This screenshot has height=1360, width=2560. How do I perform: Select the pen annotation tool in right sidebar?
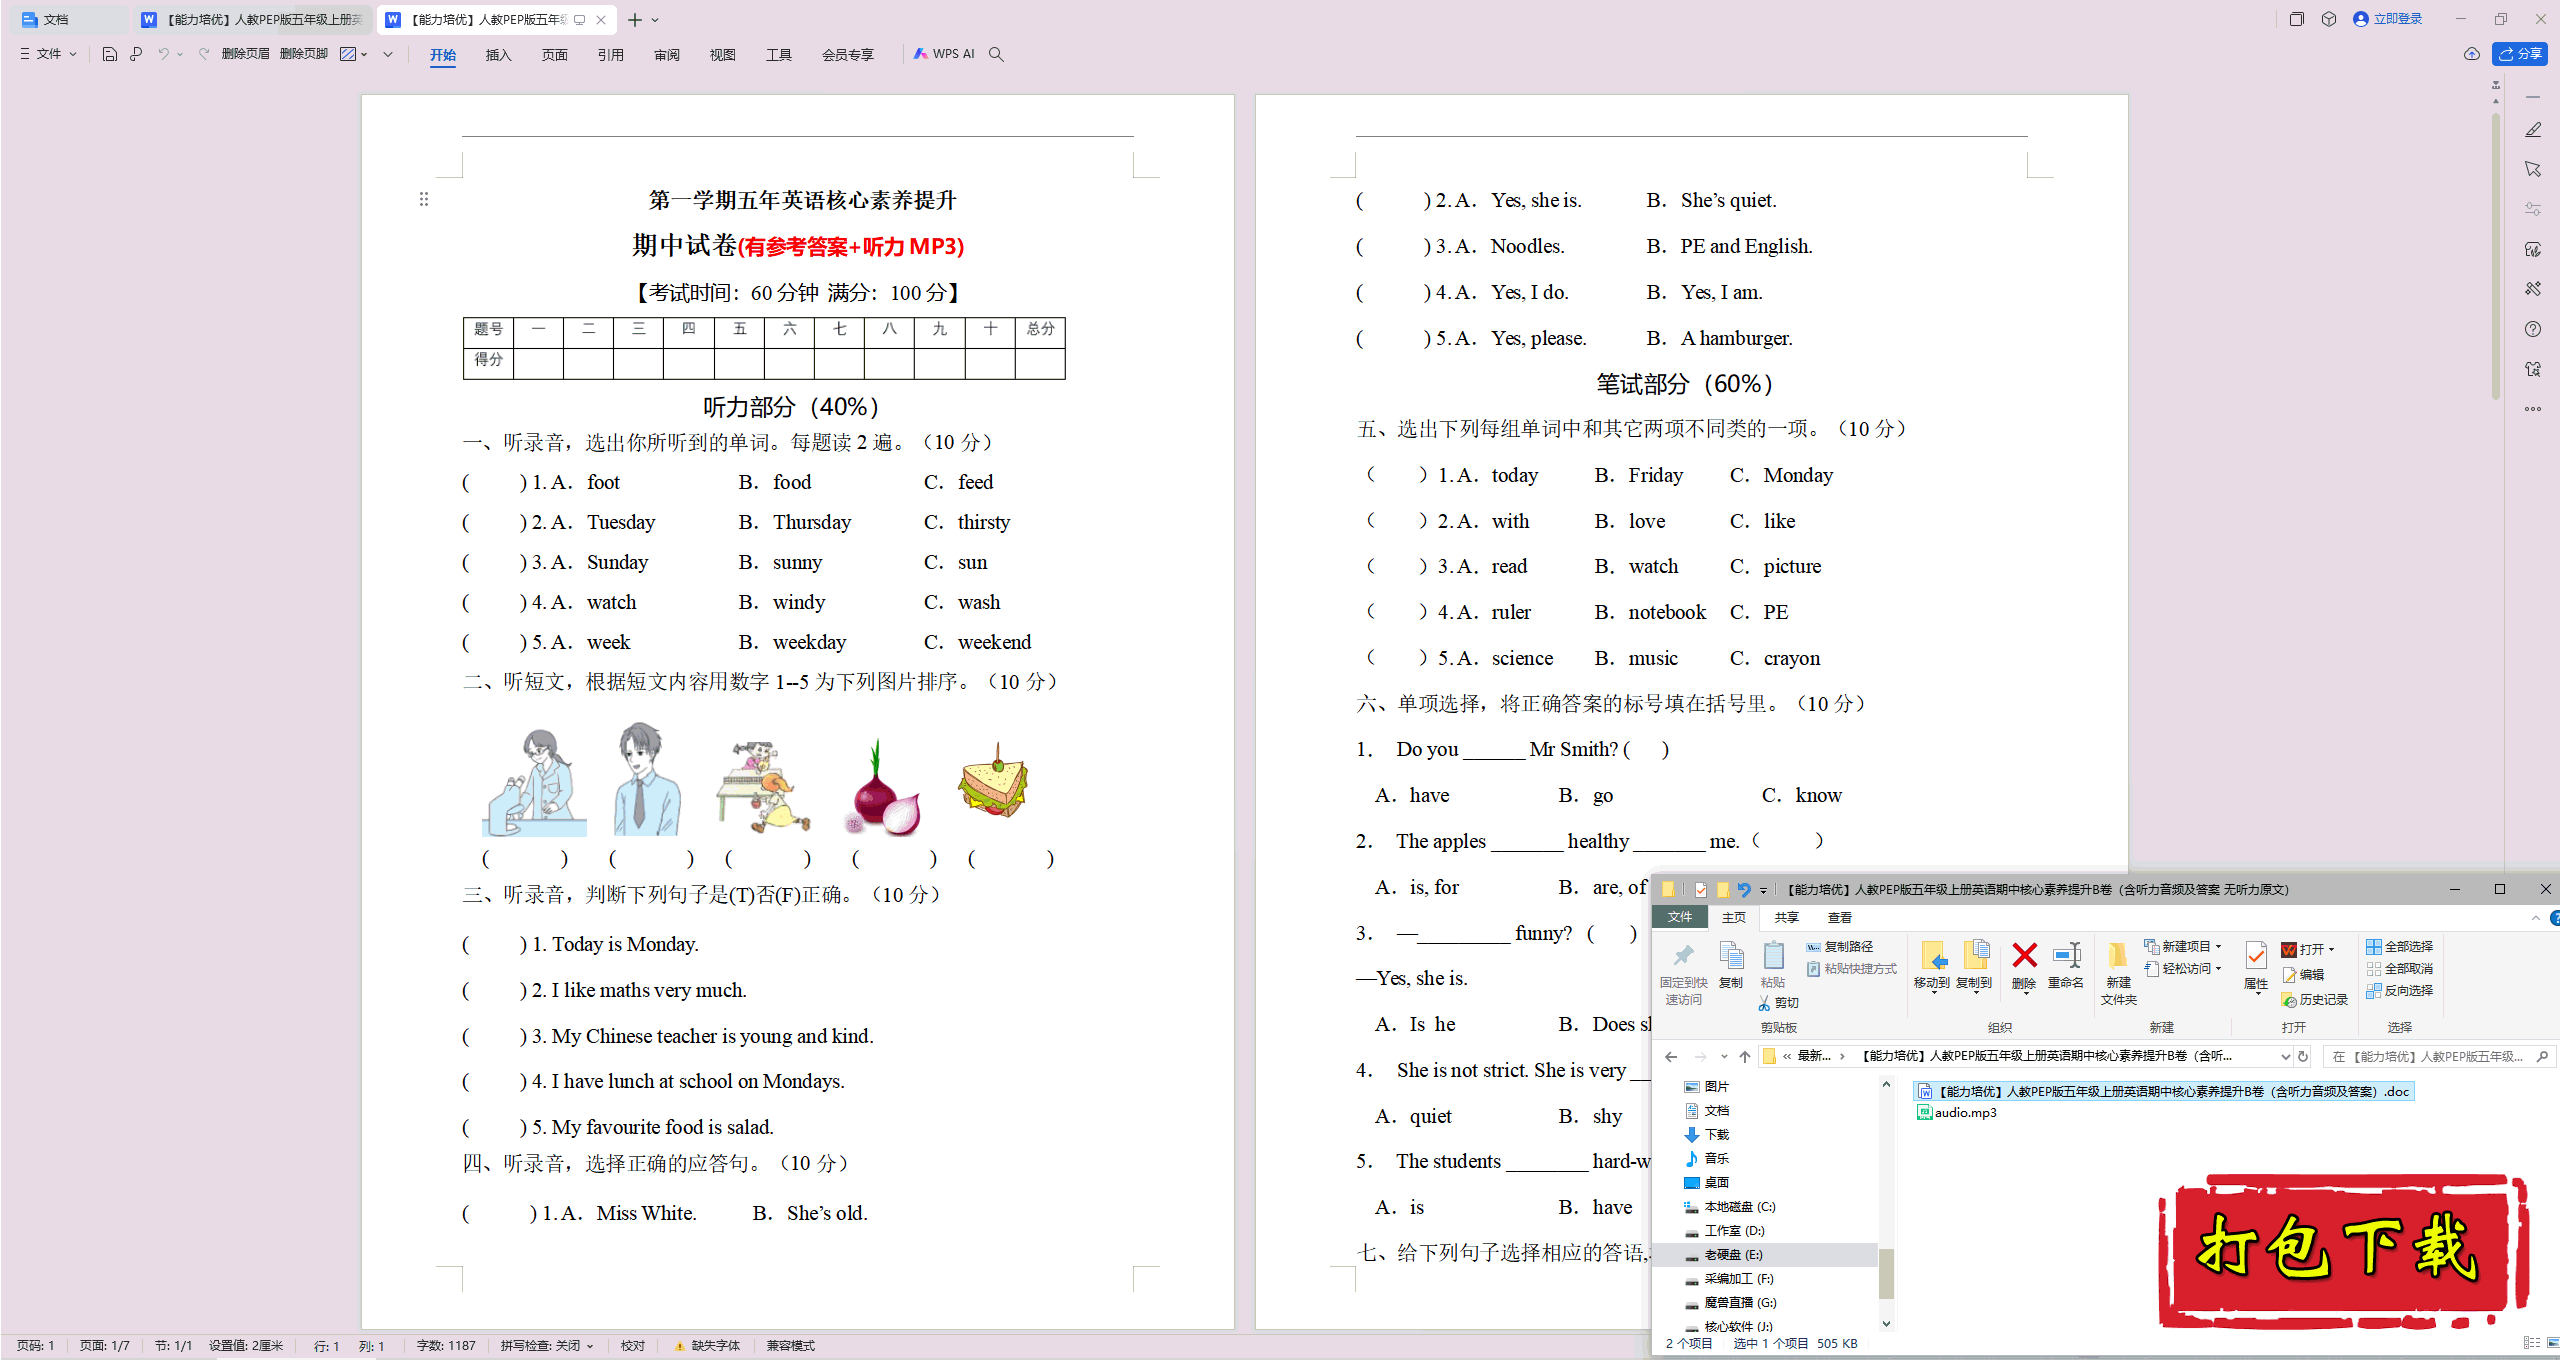pyautogui.click(x=2533, y=130)
